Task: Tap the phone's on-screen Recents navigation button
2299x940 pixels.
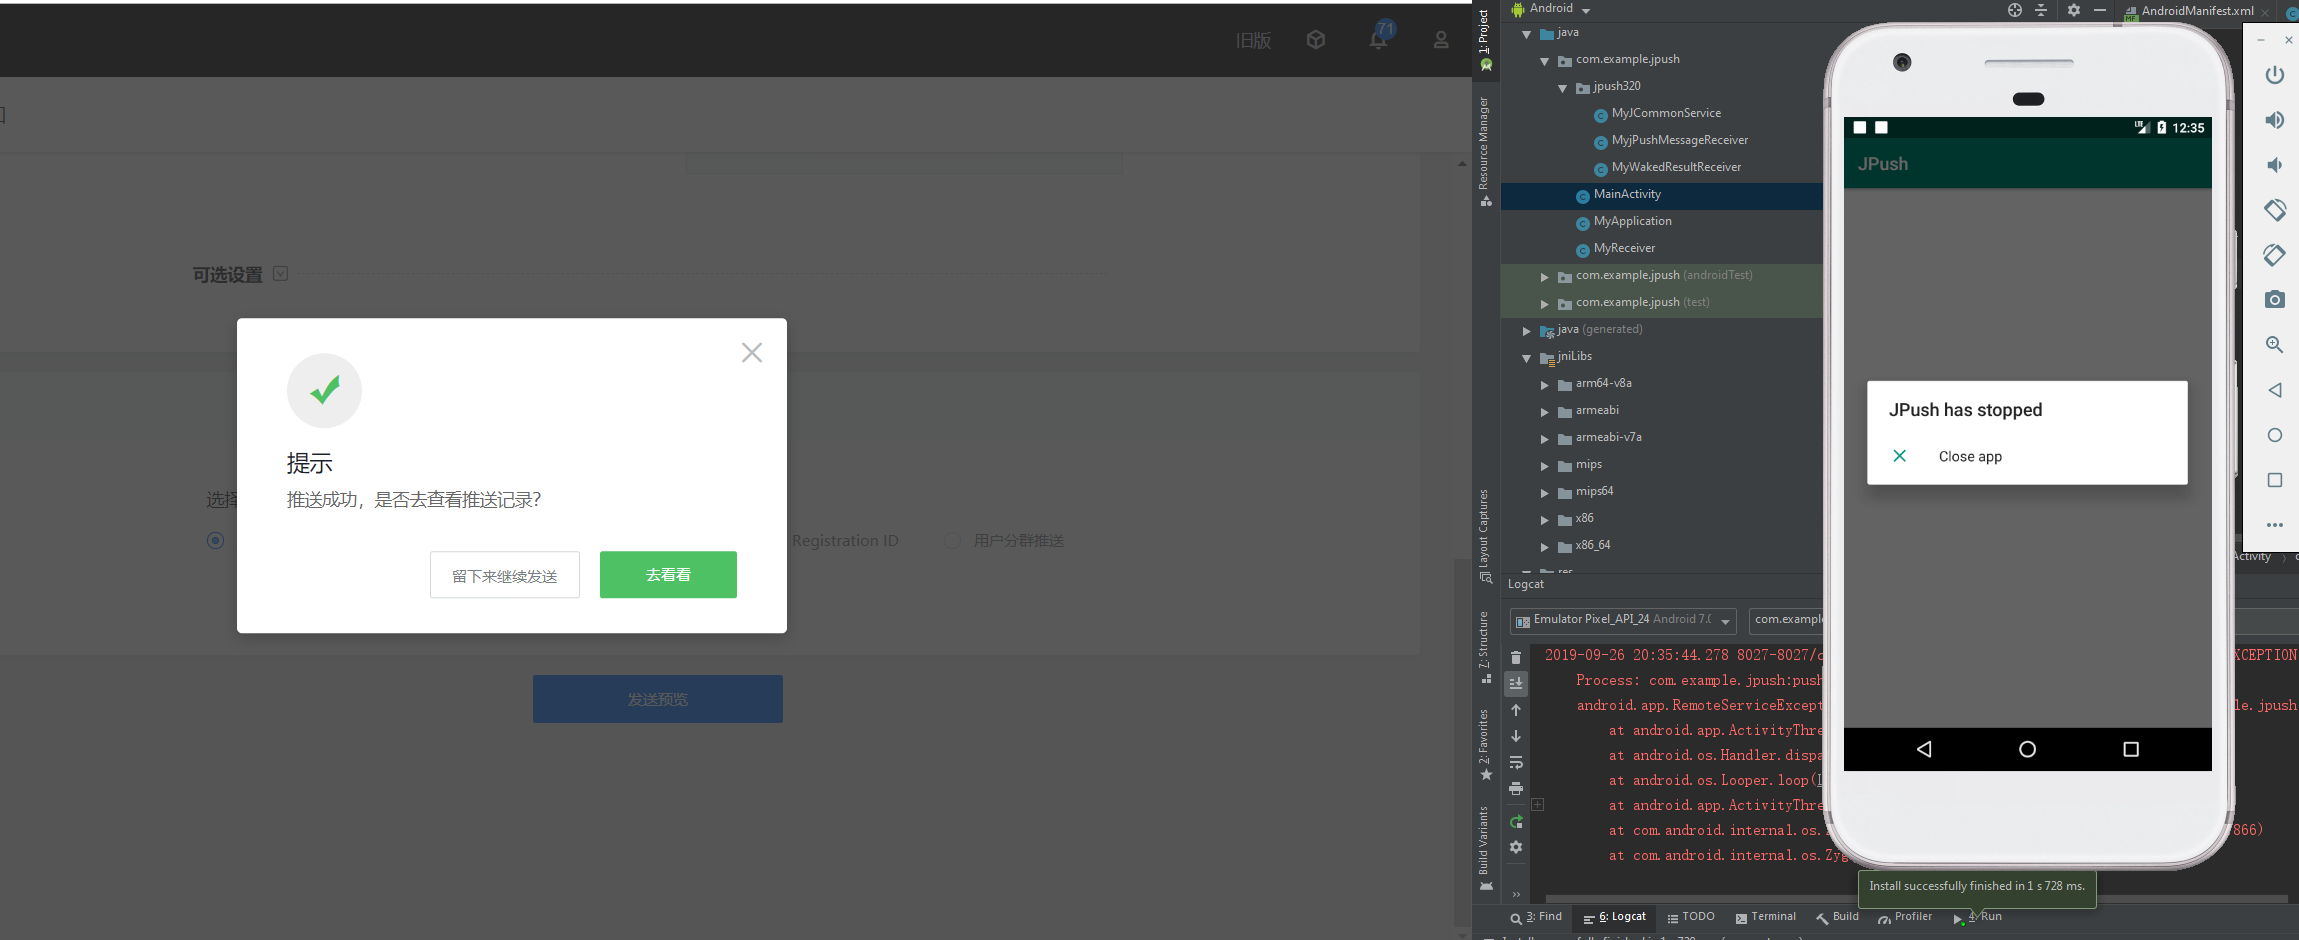Action: tap(2131, 749)
